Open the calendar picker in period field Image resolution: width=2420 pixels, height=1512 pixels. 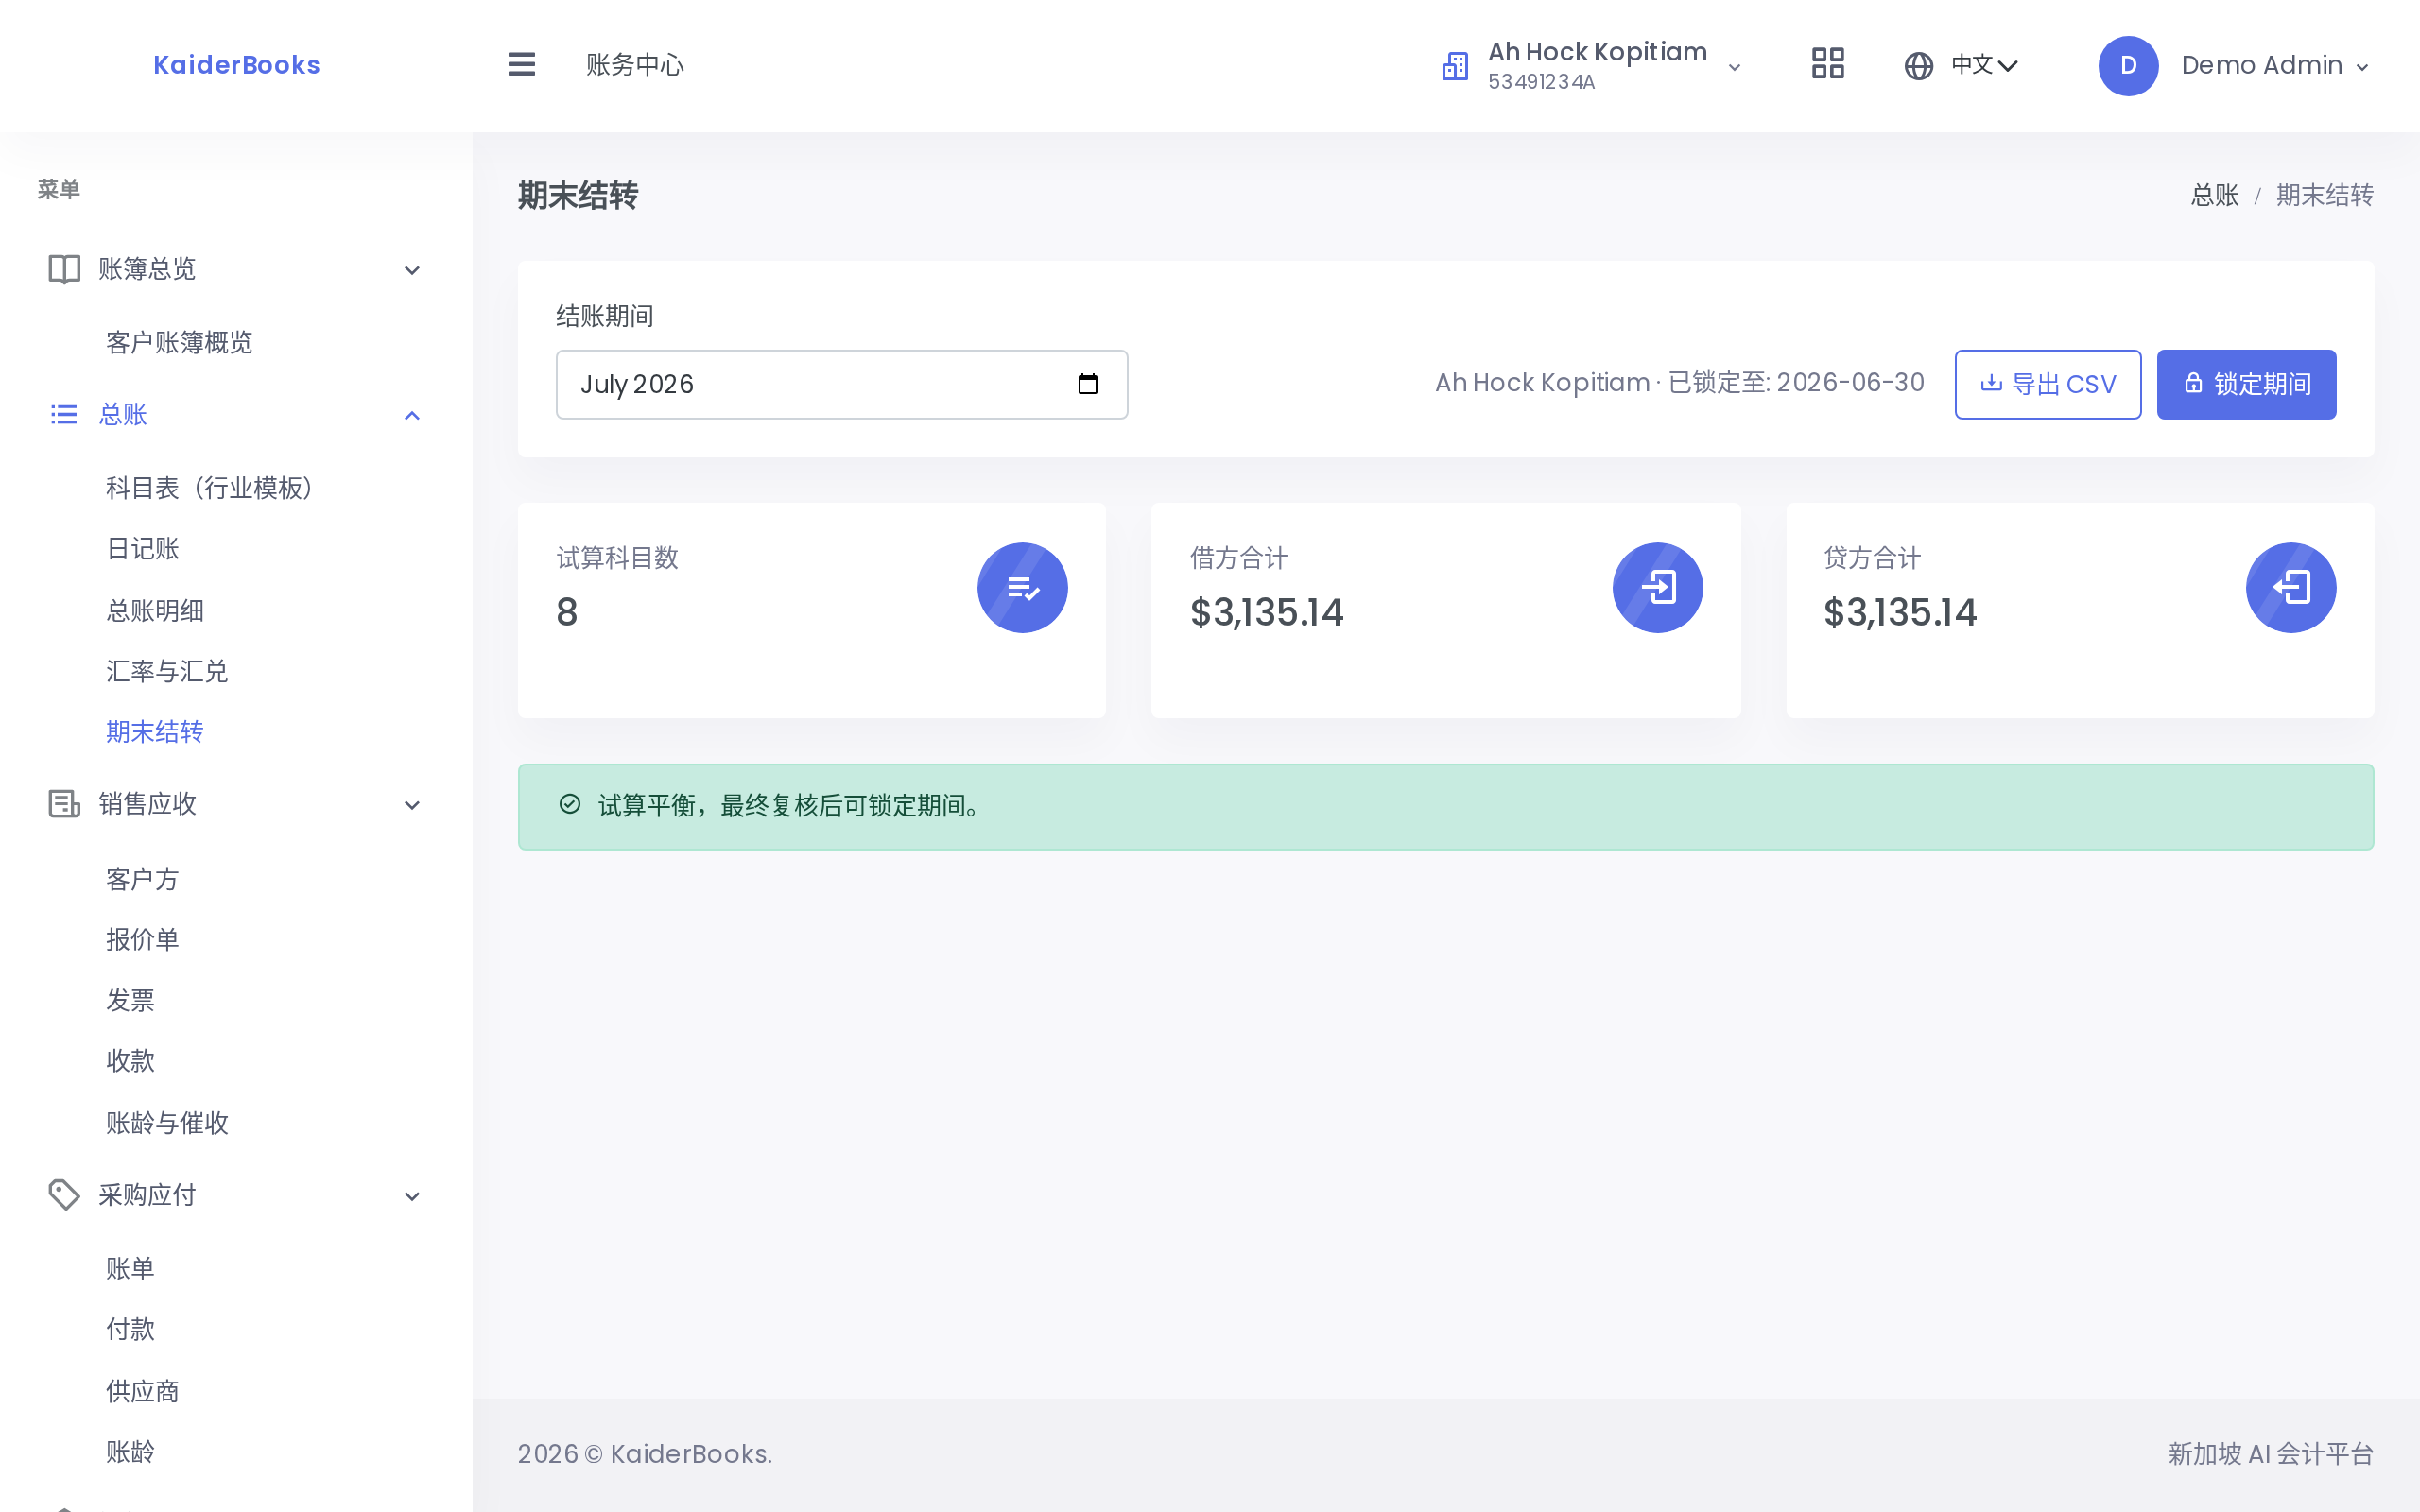1087,384
